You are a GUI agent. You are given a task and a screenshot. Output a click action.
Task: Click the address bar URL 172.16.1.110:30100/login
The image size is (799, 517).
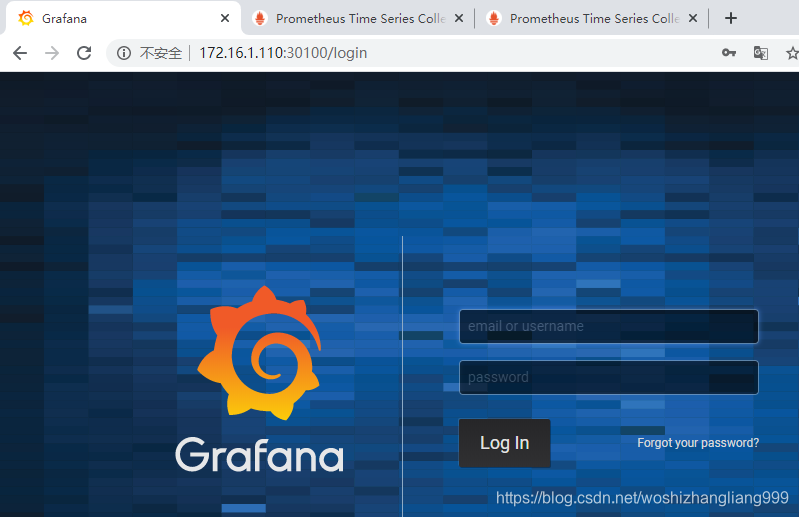coord(283,53)
